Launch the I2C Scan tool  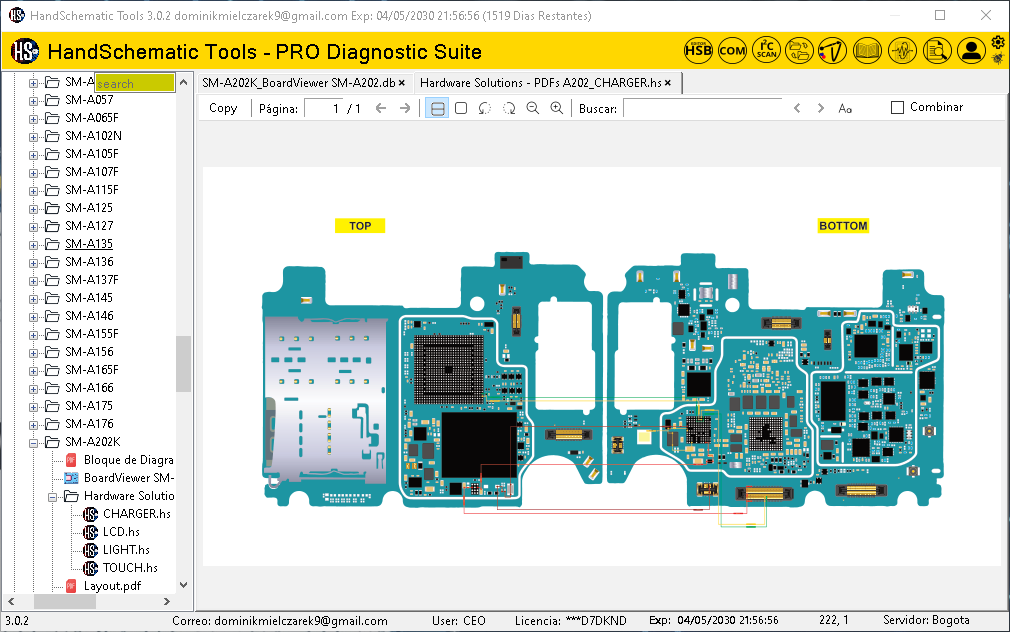click(x=767, y=50)
